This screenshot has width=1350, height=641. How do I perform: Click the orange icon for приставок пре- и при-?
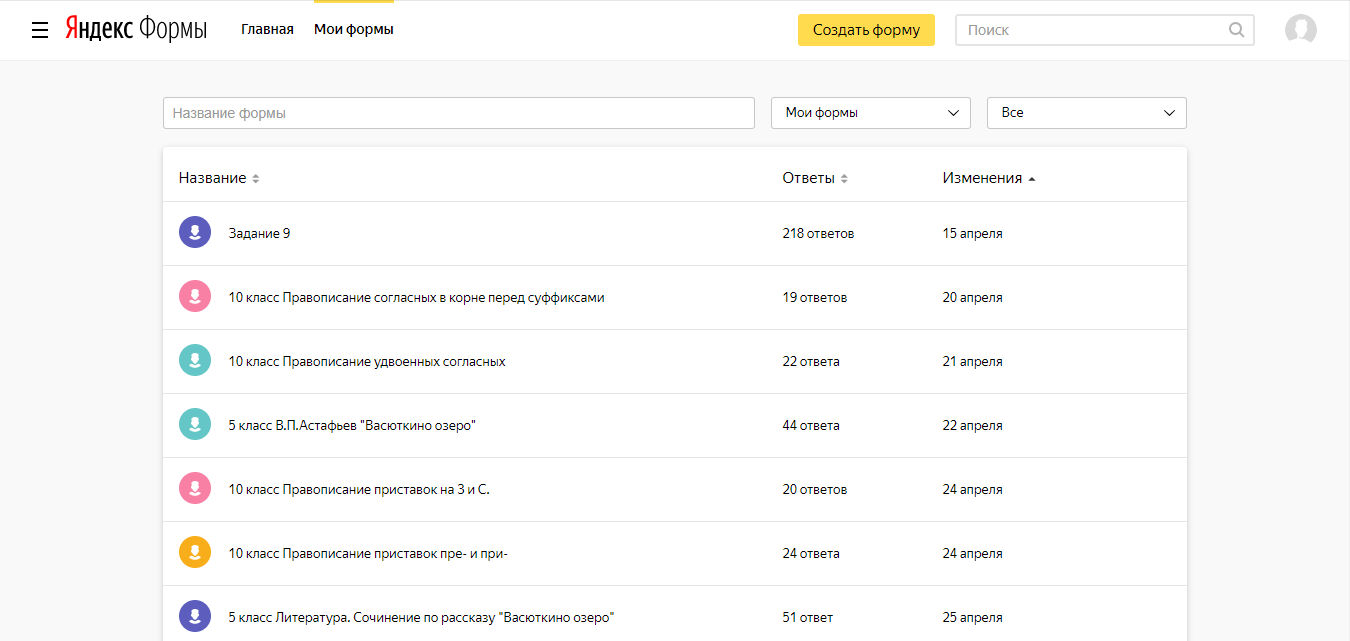pyautogui.click(x=195, y=553)
